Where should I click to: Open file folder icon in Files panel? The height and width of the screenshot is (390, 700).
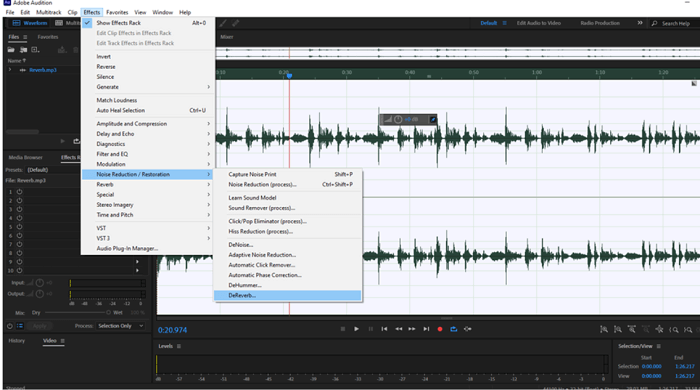pos(11,50)
